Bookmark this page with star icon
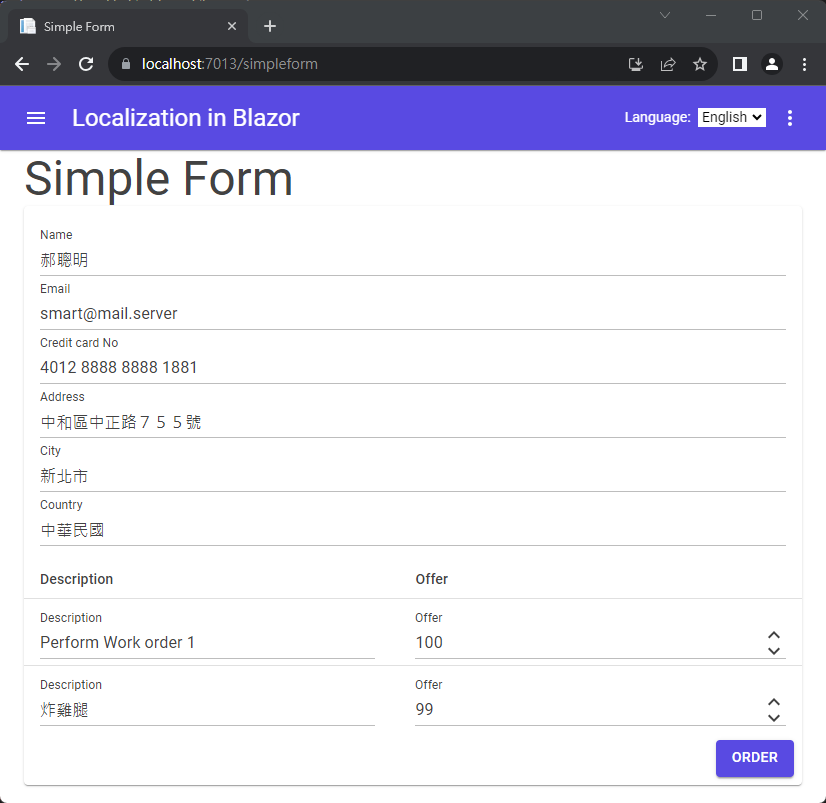This screenshot has width=826, height=803. 700,64
